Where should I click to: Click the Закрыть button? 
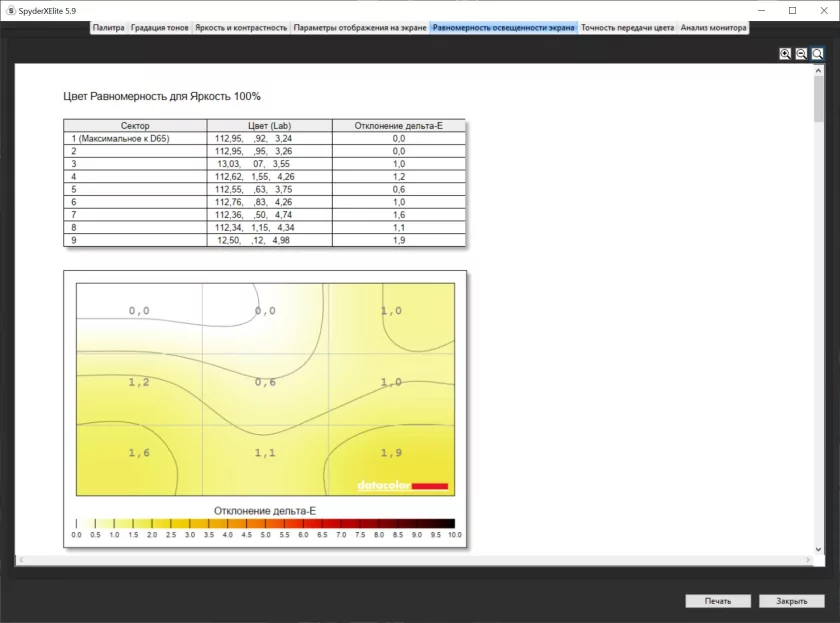point(791,601)
